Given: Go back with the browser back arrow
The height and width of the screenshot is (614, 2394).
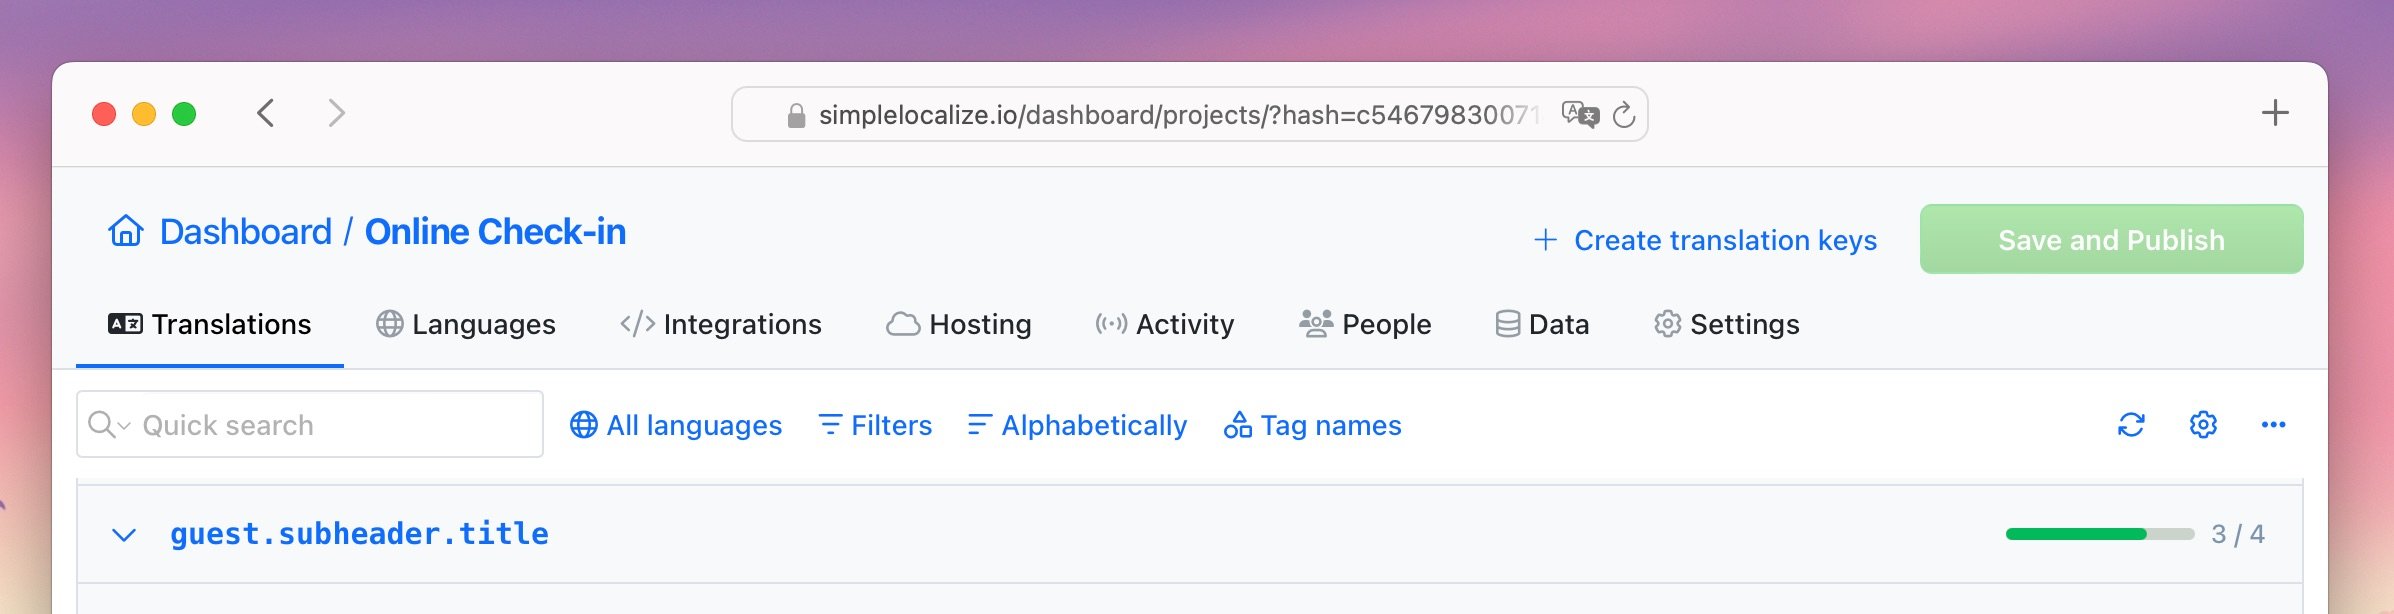Looking at the screenshot, I should pyautogui.click(x=265, y=113).
